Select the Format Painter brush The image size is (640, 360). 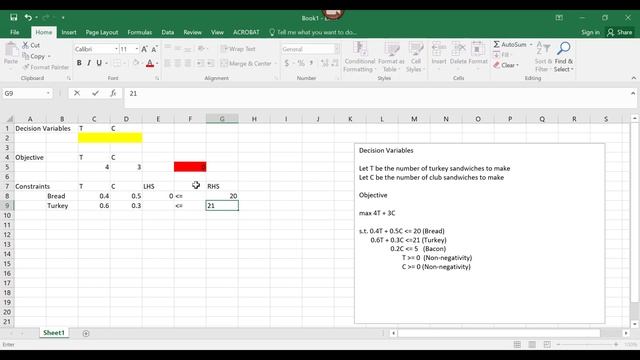click(26, 67)
